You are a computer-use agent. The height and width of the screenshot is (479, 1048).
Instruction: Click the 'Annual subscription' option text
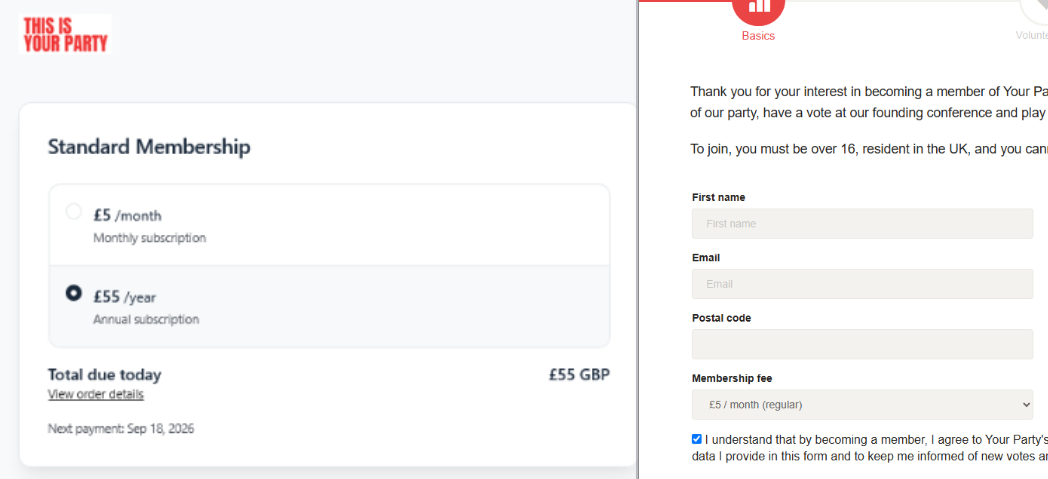146,320
